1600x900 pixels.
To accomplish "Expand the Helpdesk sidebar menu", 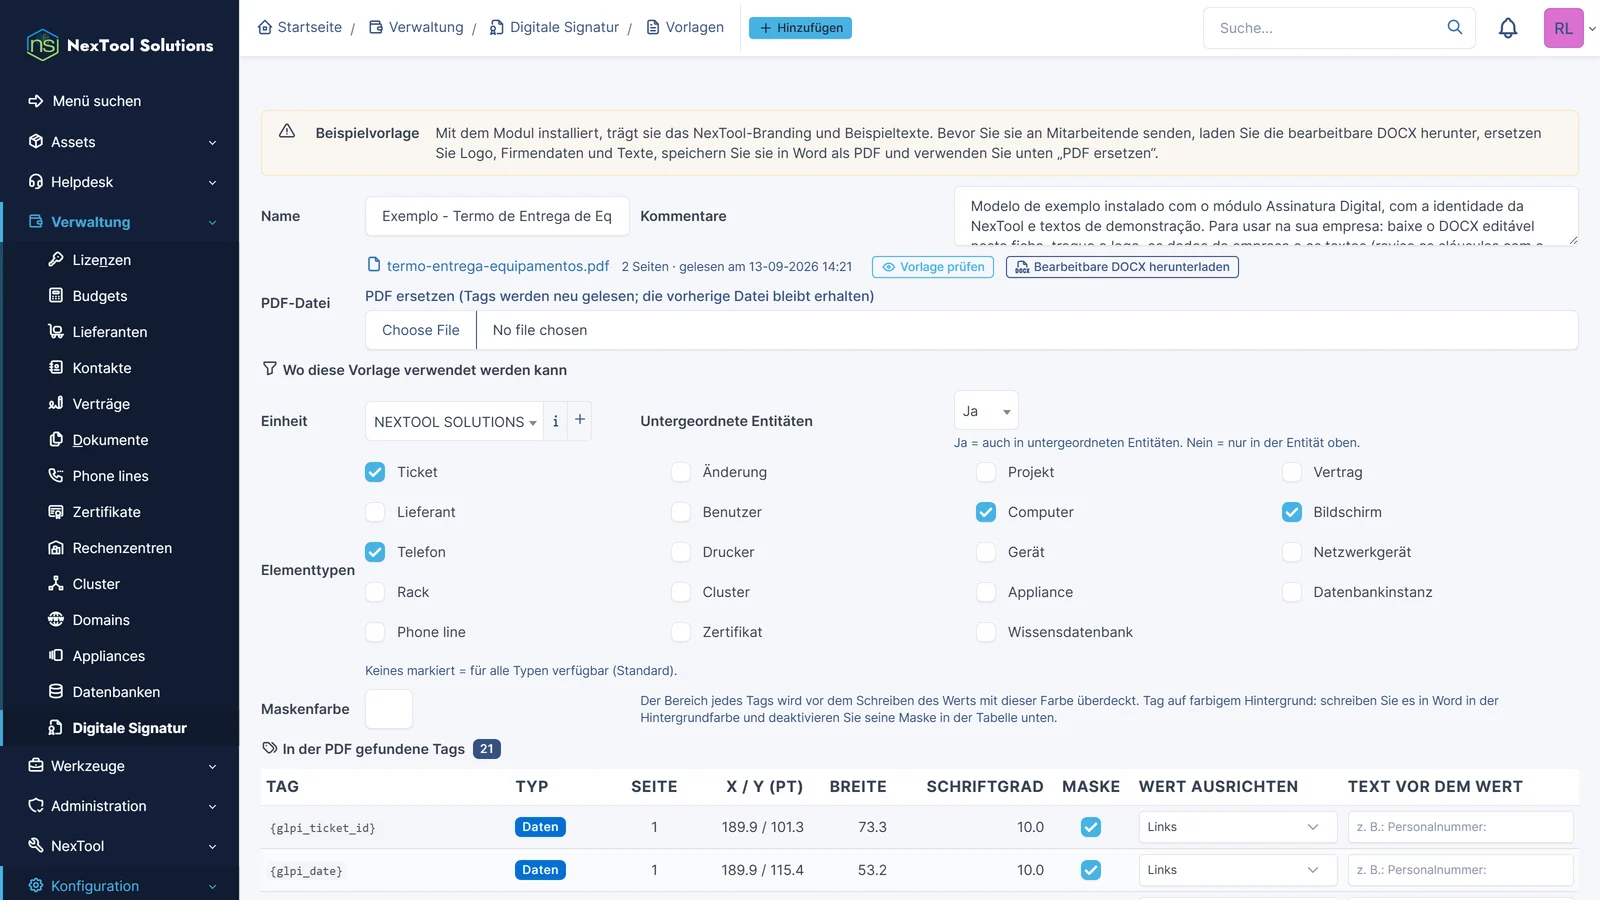I will [x=120, y=182].
